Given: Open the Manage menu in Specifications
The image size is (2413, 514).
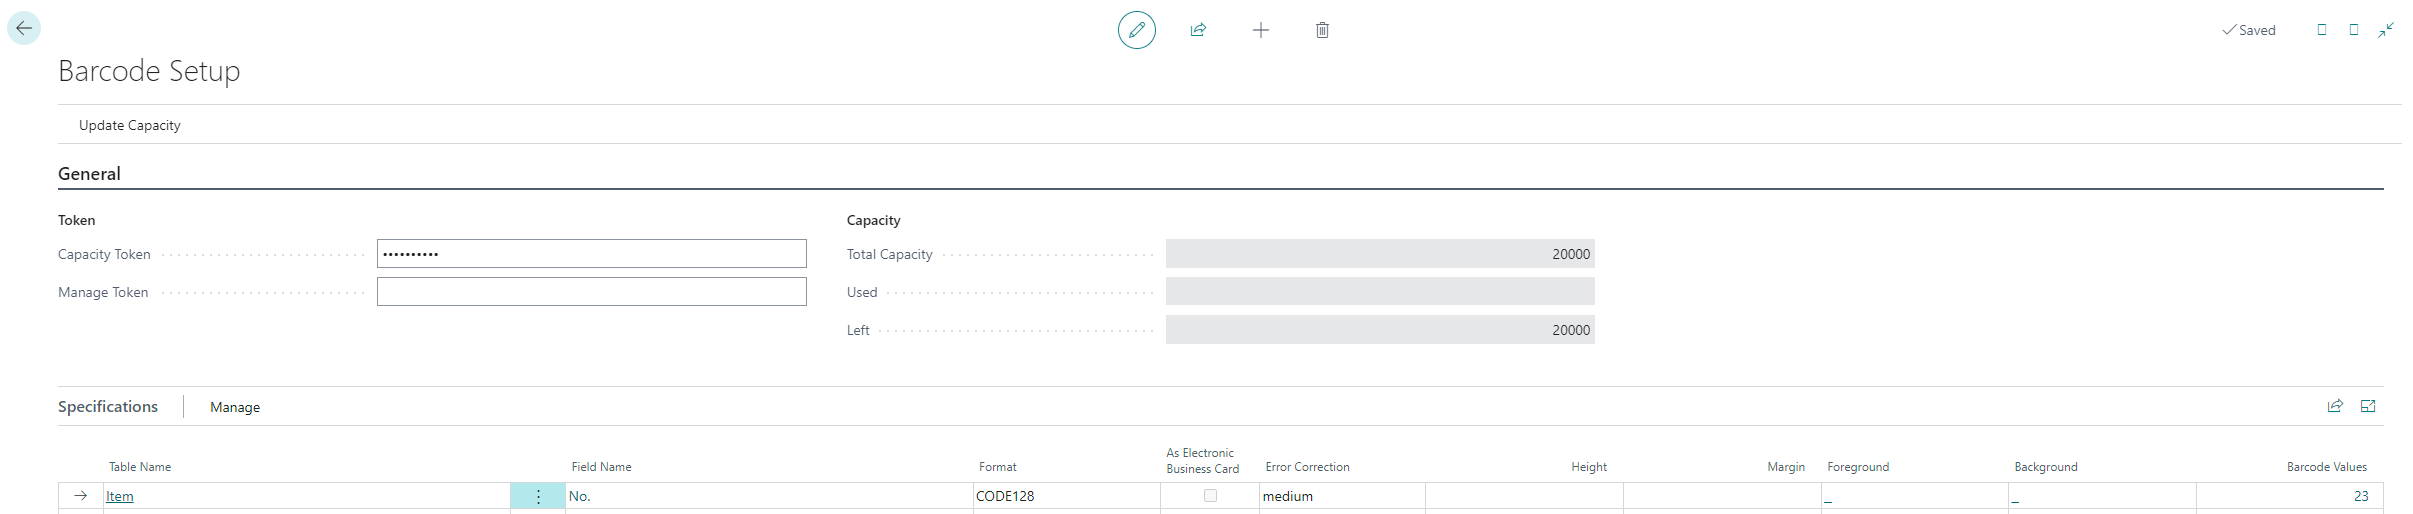Looking at the screenshot, I should (235, 407).
